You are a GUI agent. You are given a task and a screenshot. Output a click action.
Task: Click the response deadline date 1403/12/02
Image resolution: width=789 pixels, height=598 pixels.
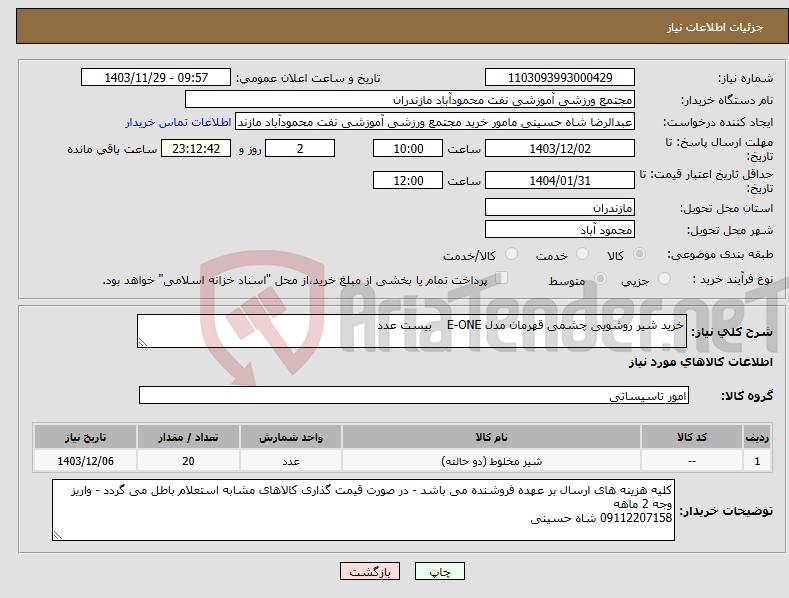point(560,148)
